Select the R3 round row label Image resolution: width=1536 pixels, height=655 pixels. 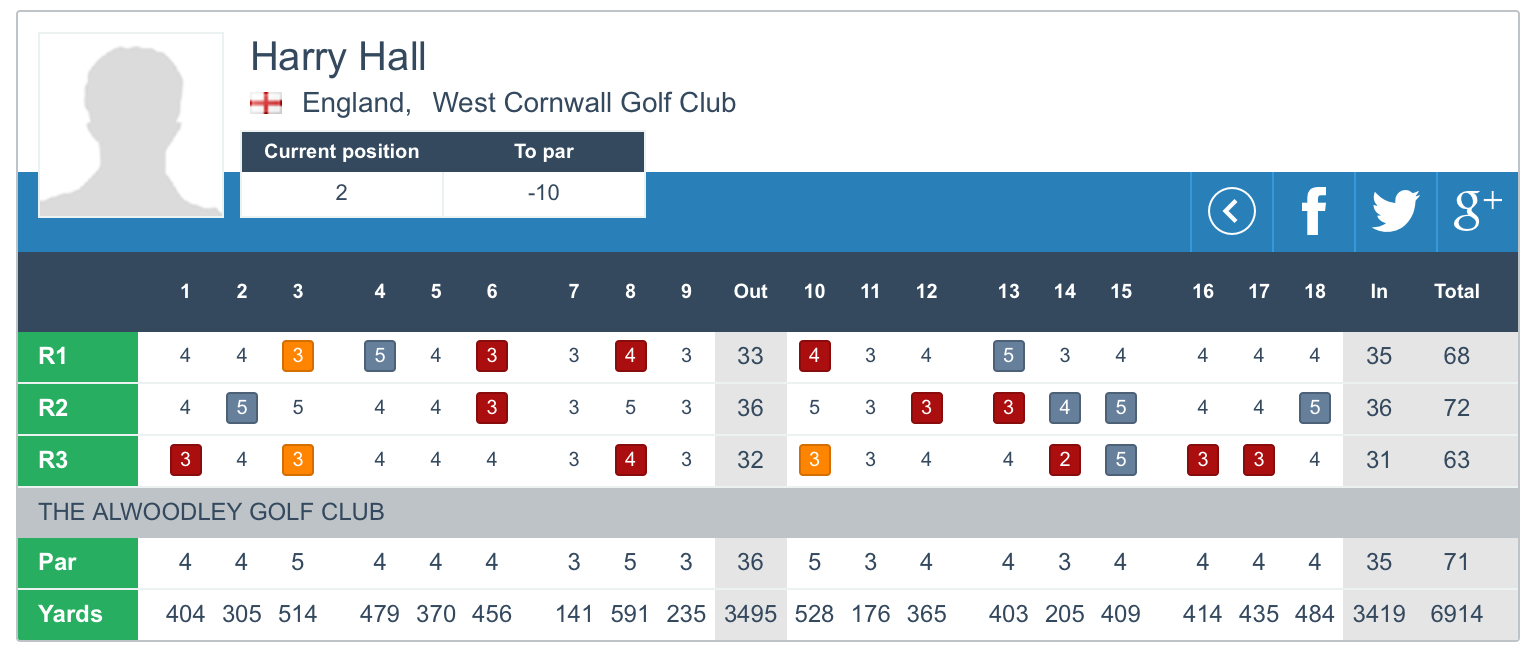coord(78,460)
